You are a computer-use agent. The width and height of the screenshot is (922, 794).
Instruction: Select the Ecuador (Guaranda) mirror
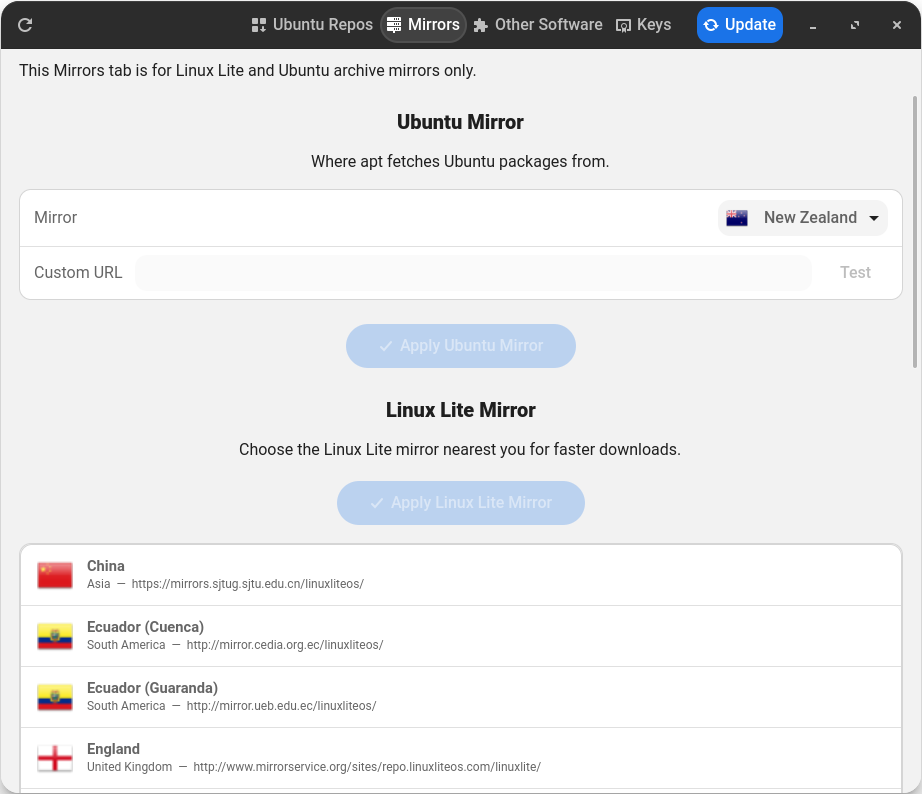click(x=461, y=697)
